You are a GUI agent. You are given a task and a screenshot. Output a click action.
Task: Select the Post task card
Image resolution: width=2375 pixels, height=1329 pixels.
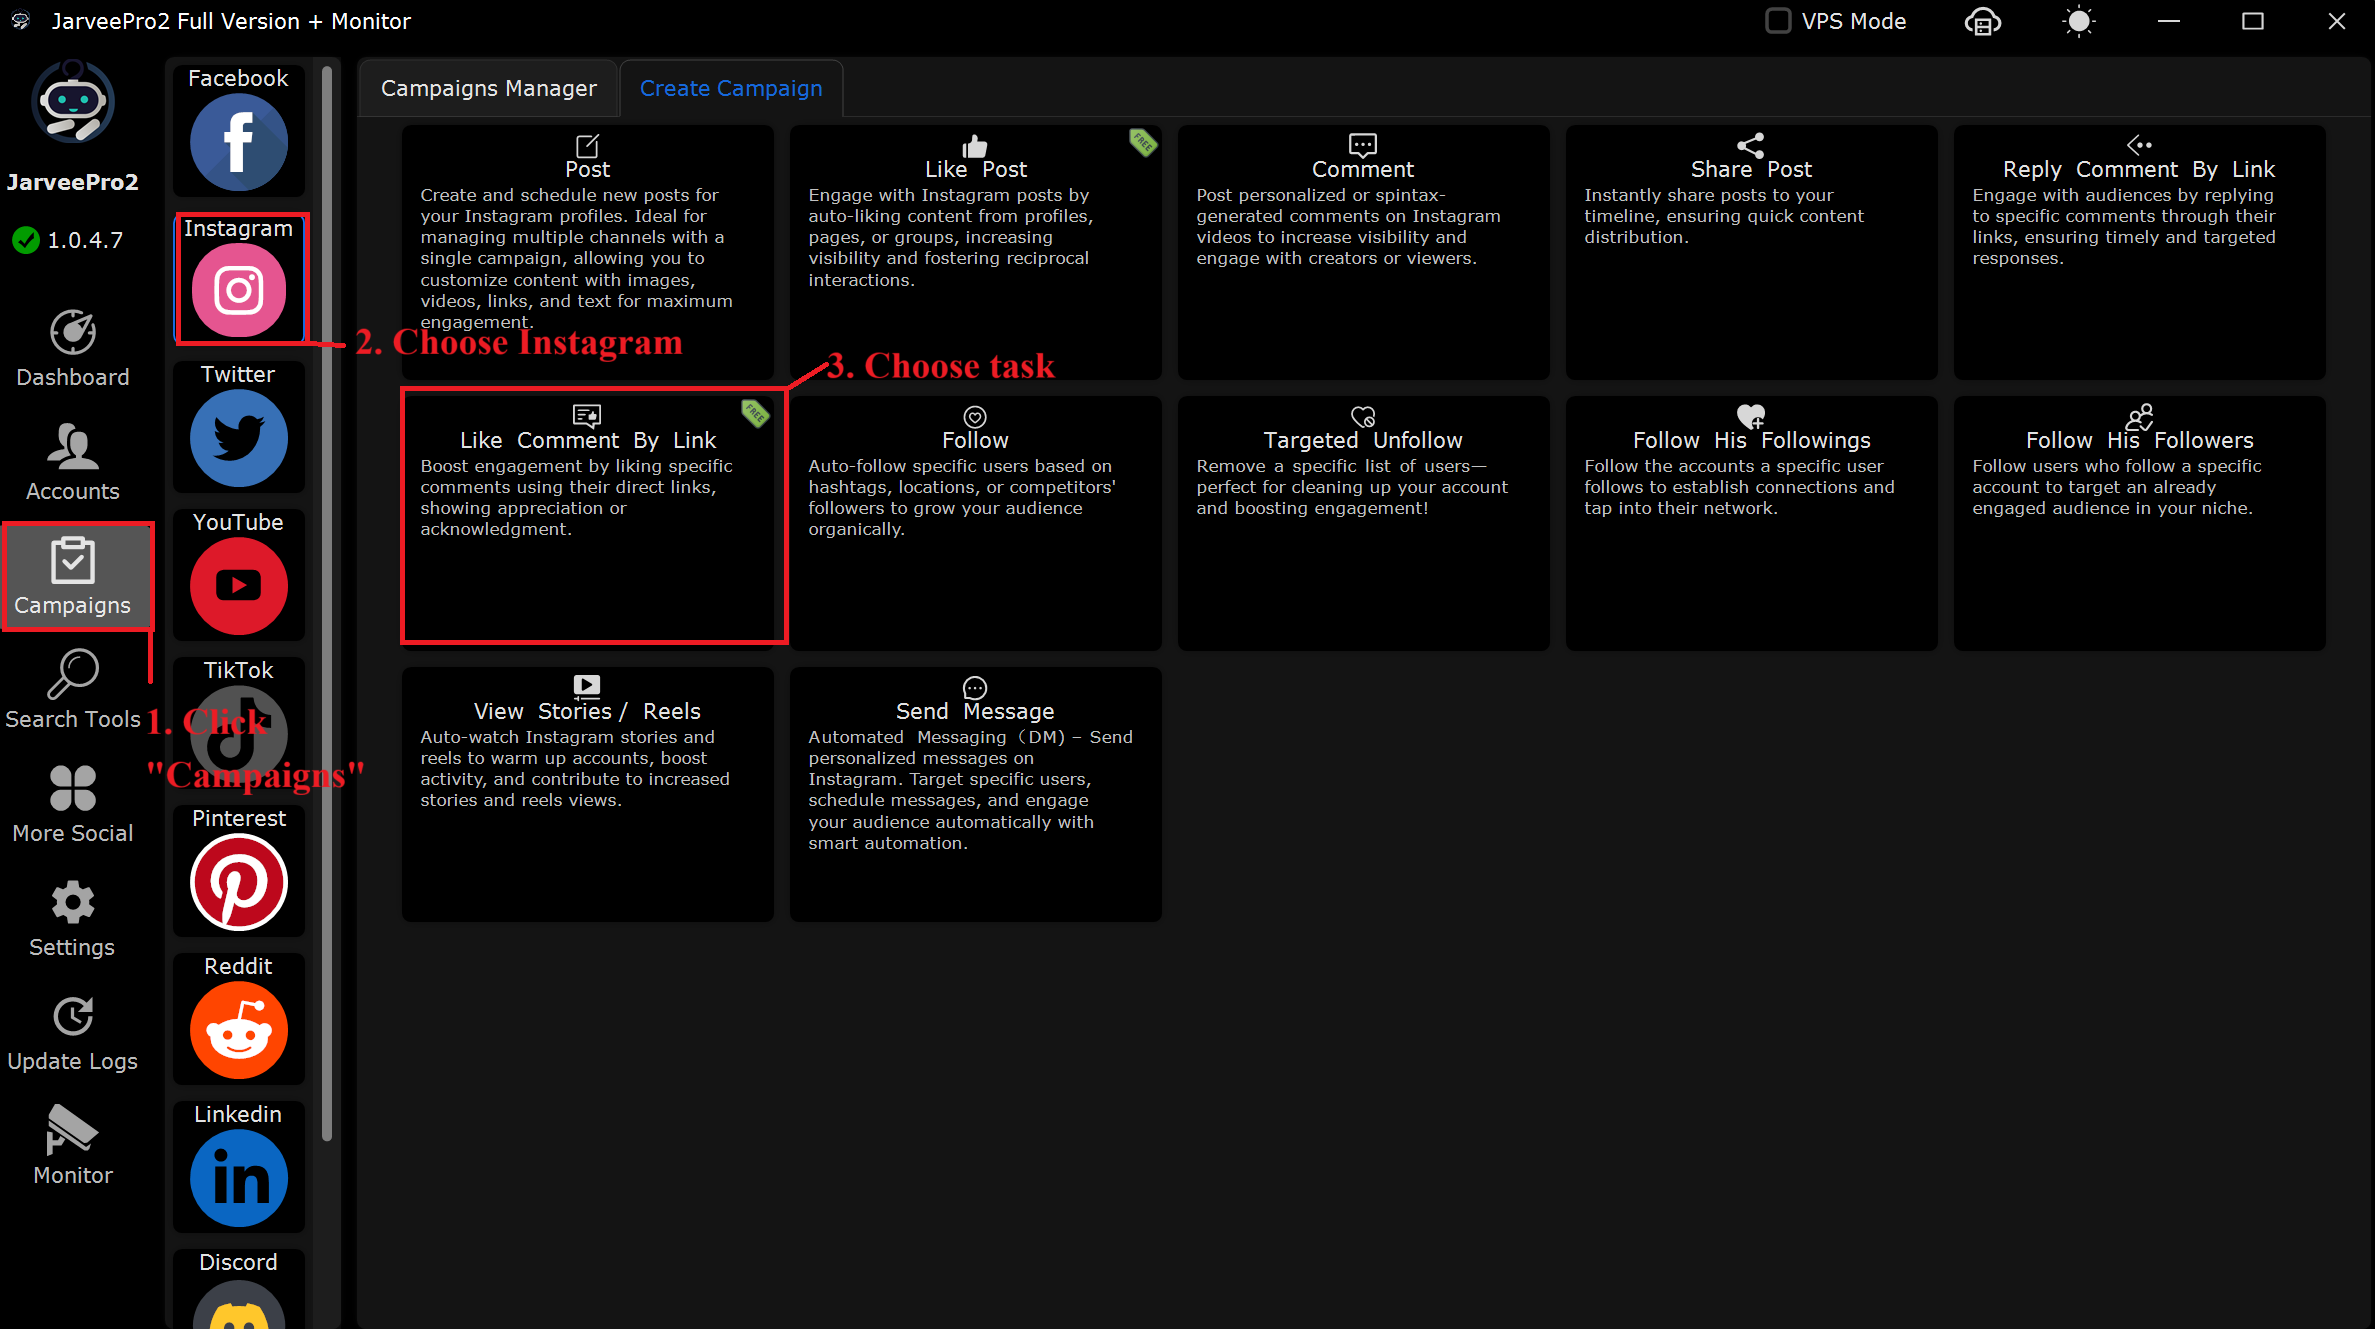[588, 252]
